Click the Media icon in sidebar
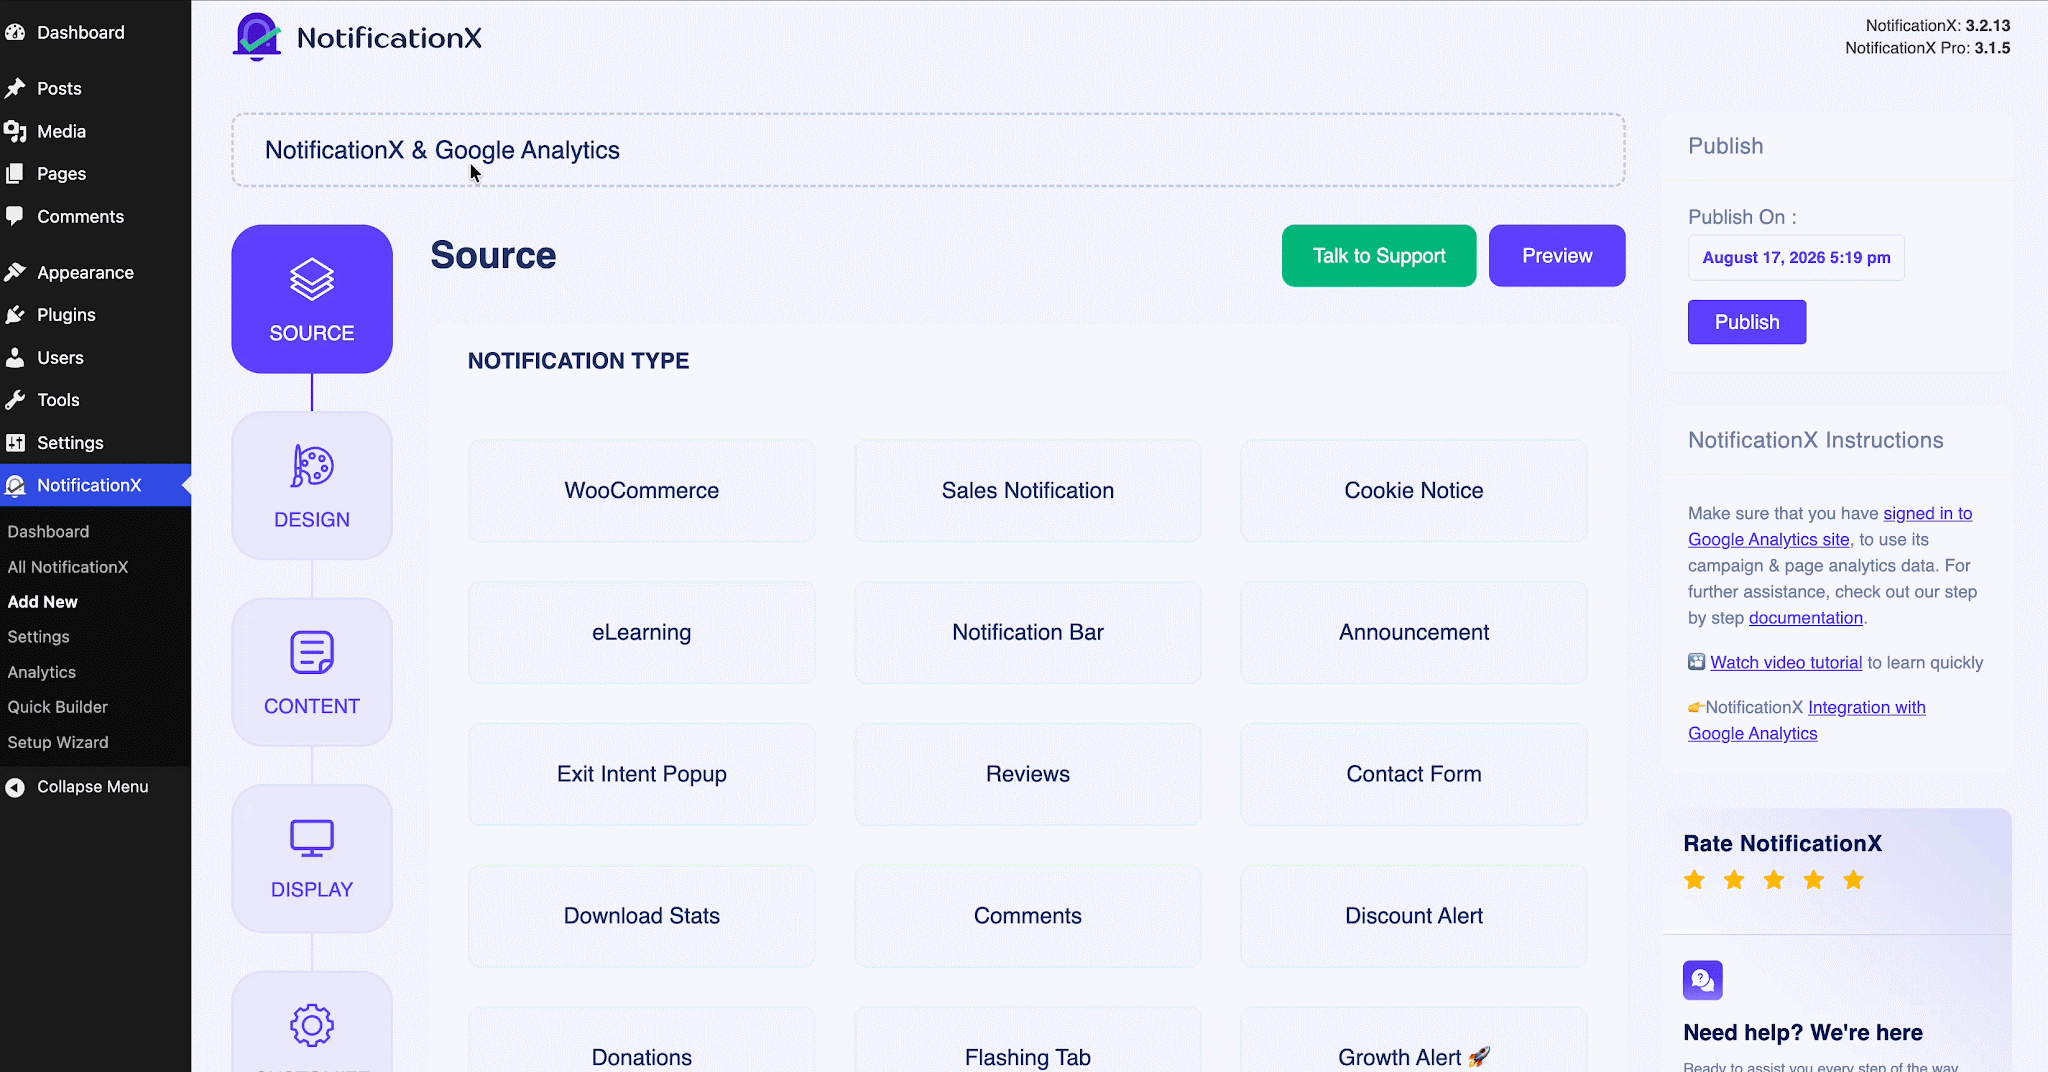This screenshot has width=2048, height=1072. pyautogui.click(x=15, y=131)
